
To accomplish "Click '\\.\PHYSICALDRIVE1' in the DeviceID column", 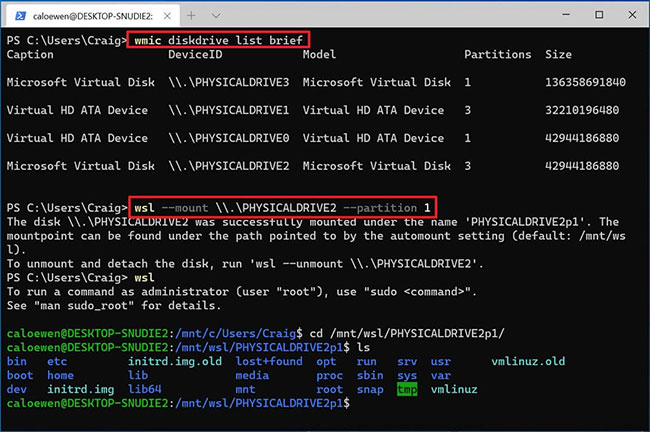I will point(229,110).
